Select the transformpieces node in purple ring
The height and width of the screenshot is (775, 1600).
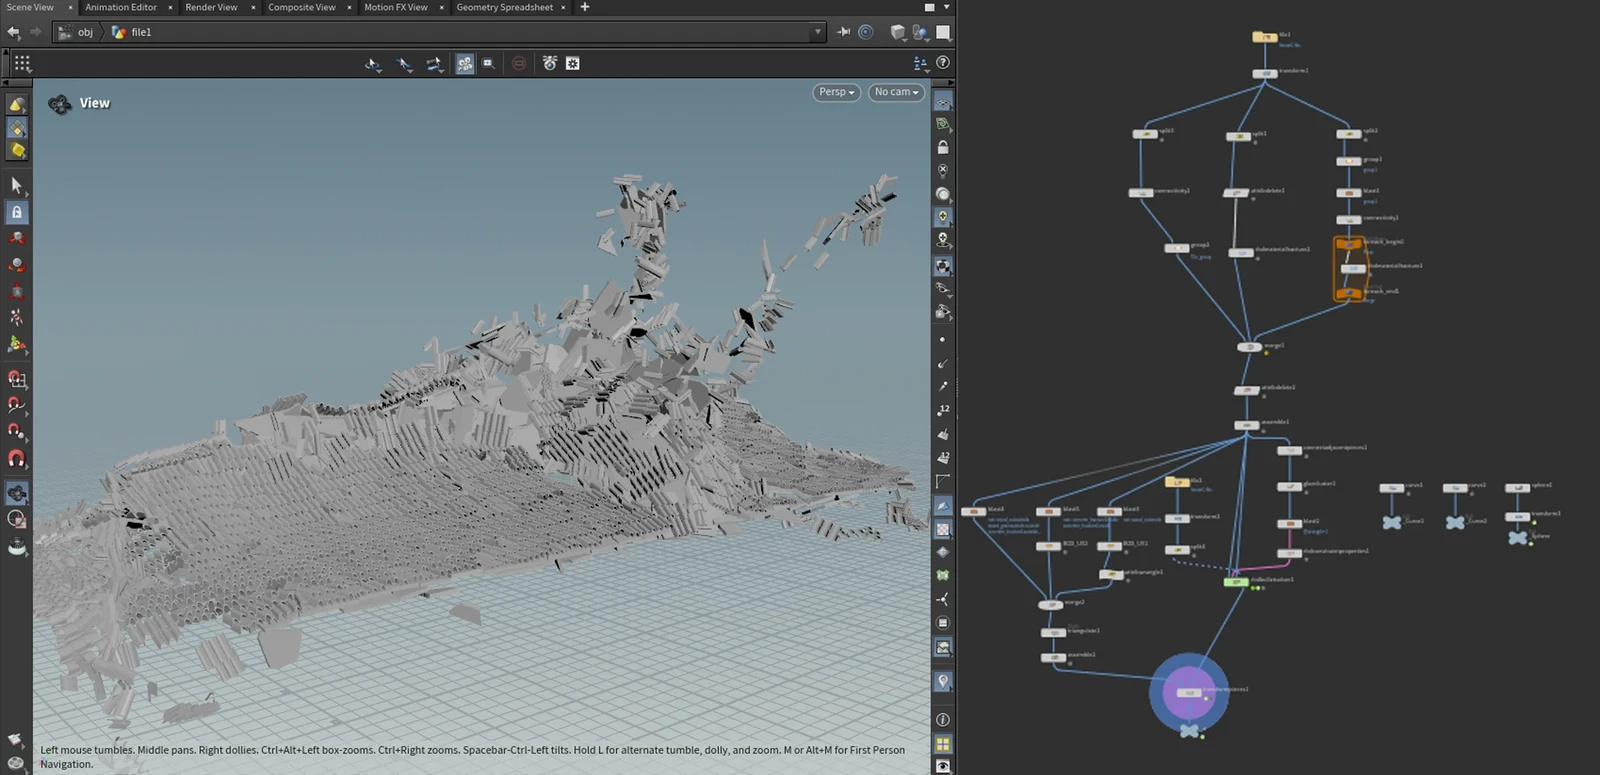[x=1189, y=692]
